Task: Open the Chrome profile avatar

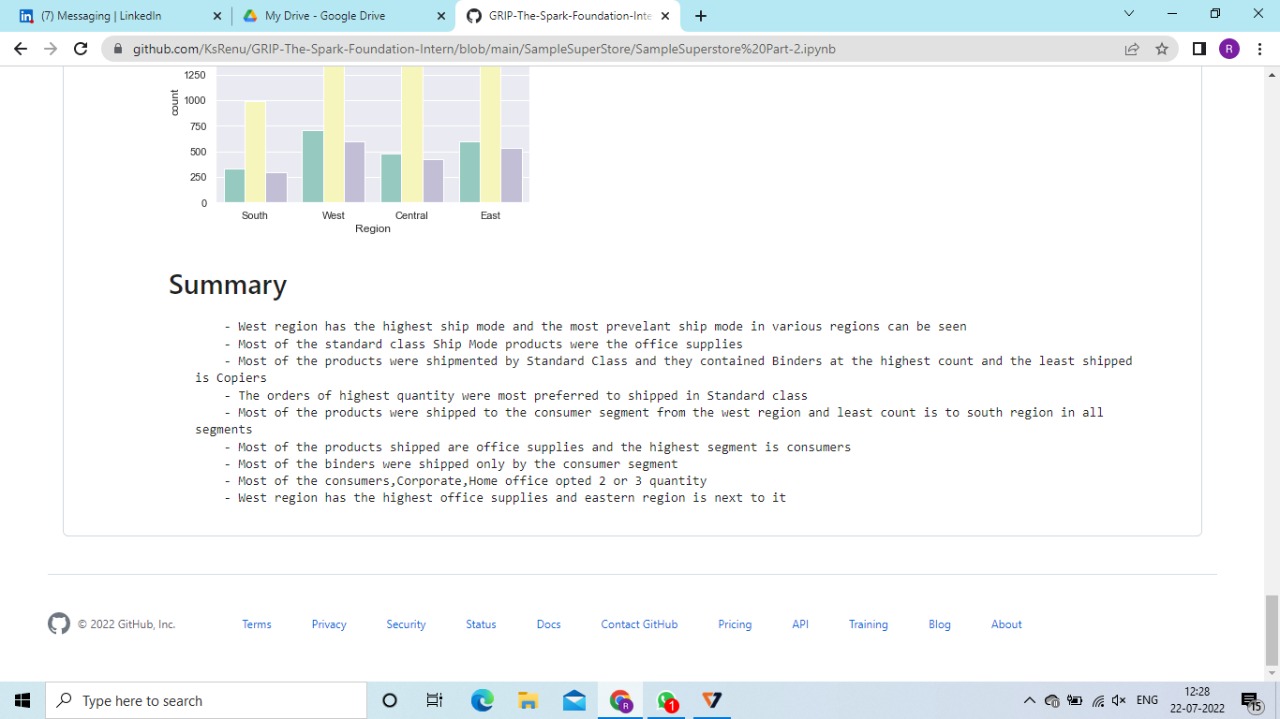Action: [1229, 49]
